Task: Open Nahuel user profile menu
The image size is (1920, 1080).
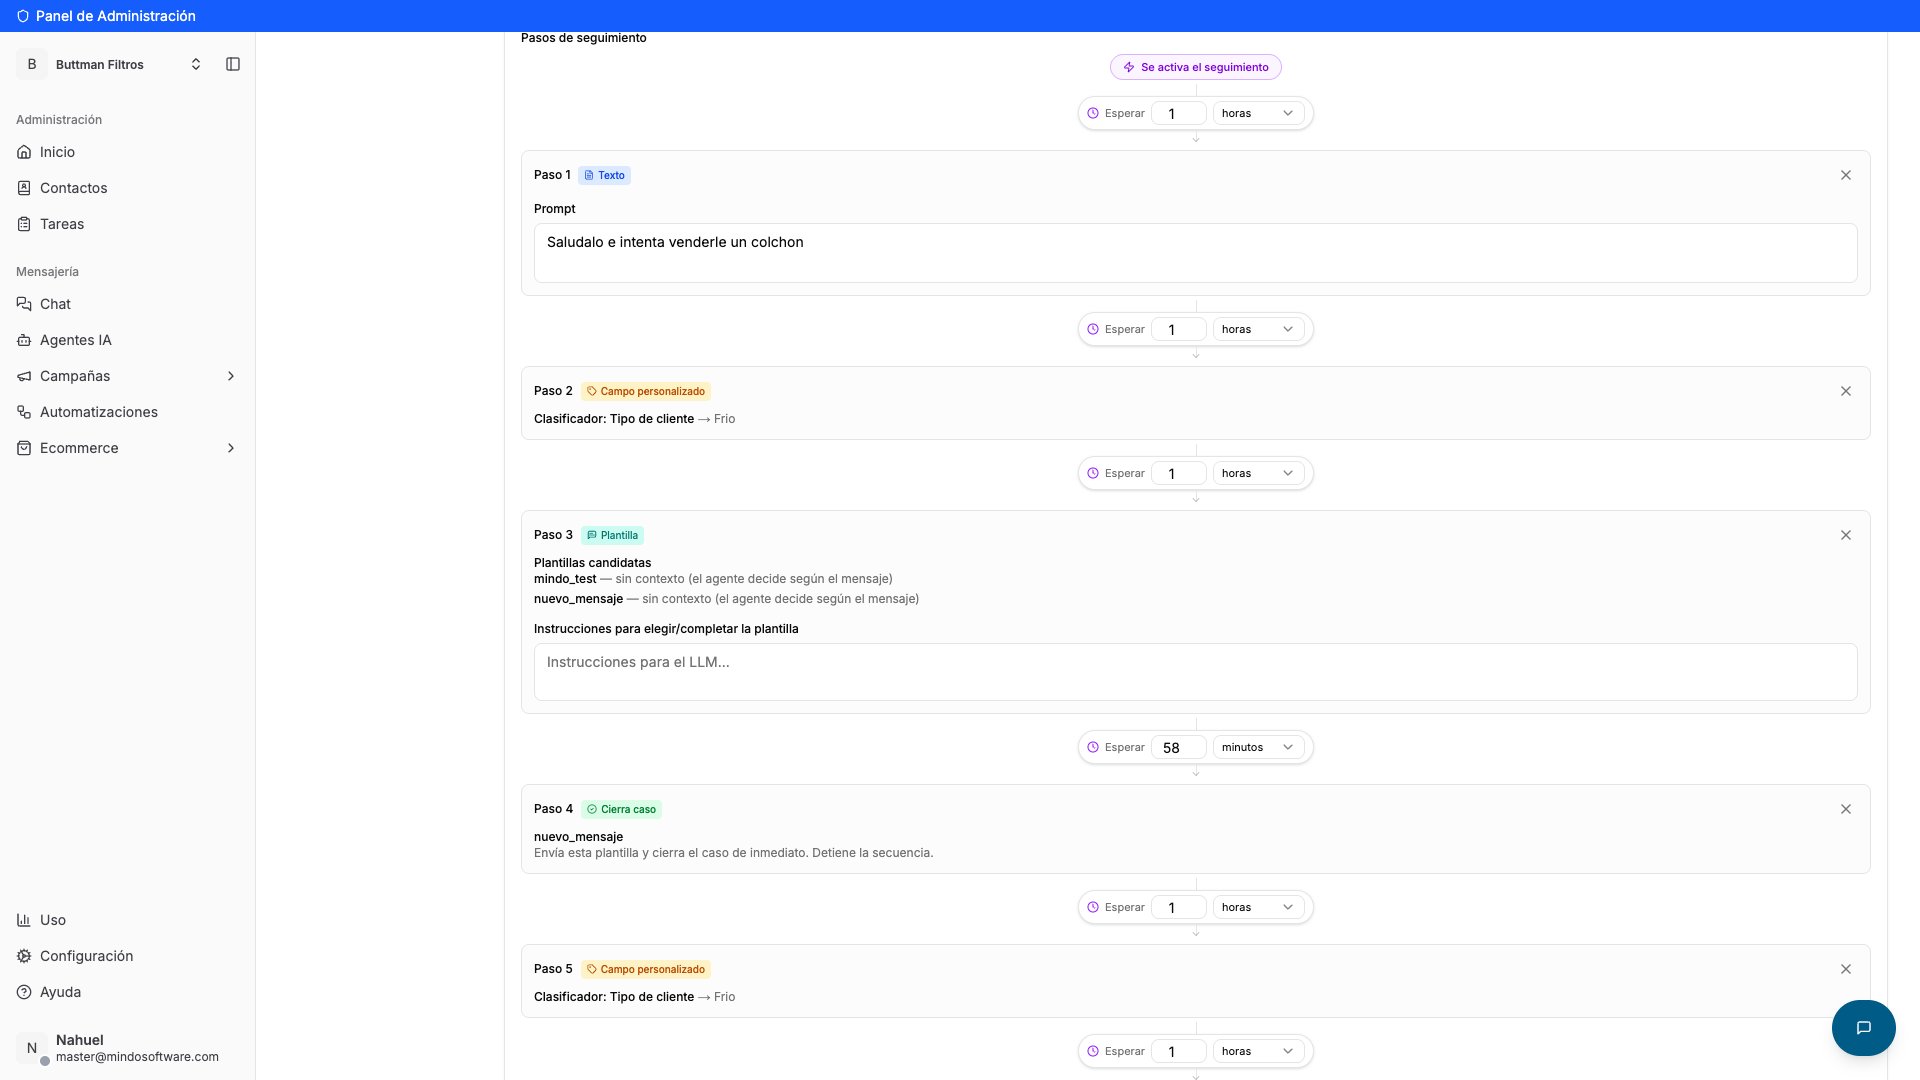Action: pos(128,1048)
